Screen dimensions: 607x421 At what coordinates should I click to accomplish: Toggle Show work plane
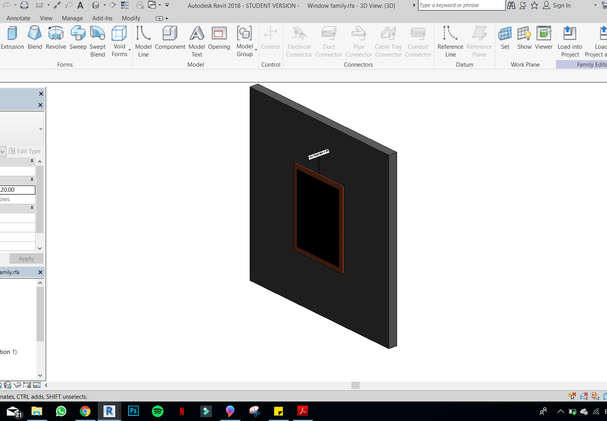coord(524,38)
